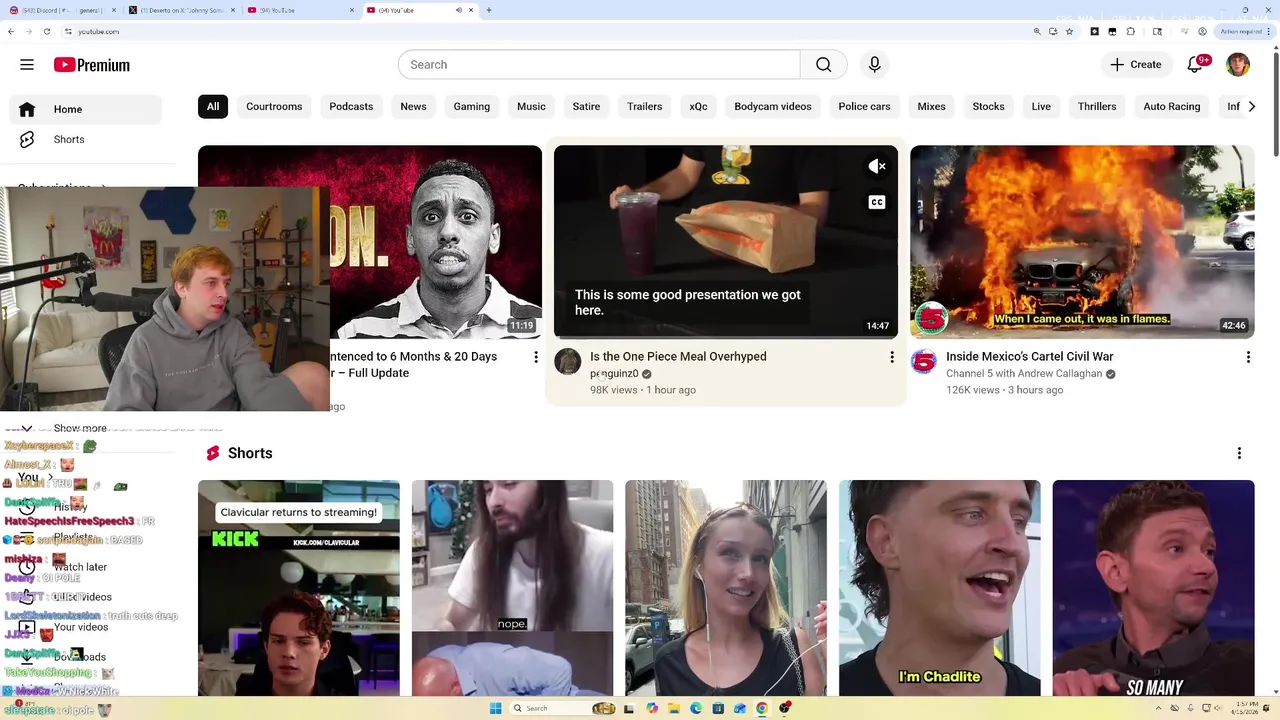Bookmark this page with the star icon
Screen dimensions: 1280x720
click(x=1069, y=32)
